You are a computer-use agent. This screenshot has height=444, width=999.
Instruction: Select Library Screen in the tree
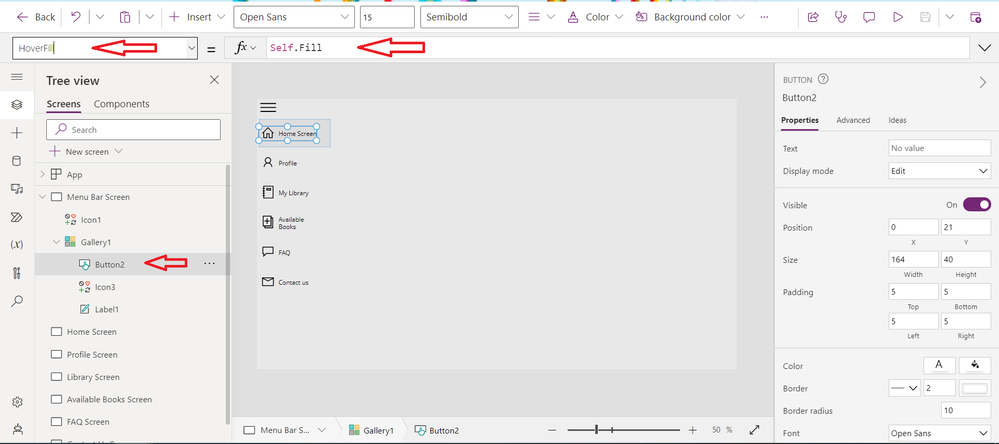pos(93,377)
